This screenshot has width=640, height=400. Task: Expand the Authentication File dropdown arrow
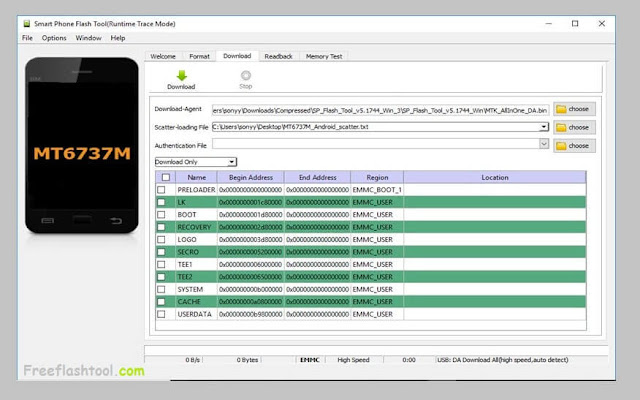544,144
